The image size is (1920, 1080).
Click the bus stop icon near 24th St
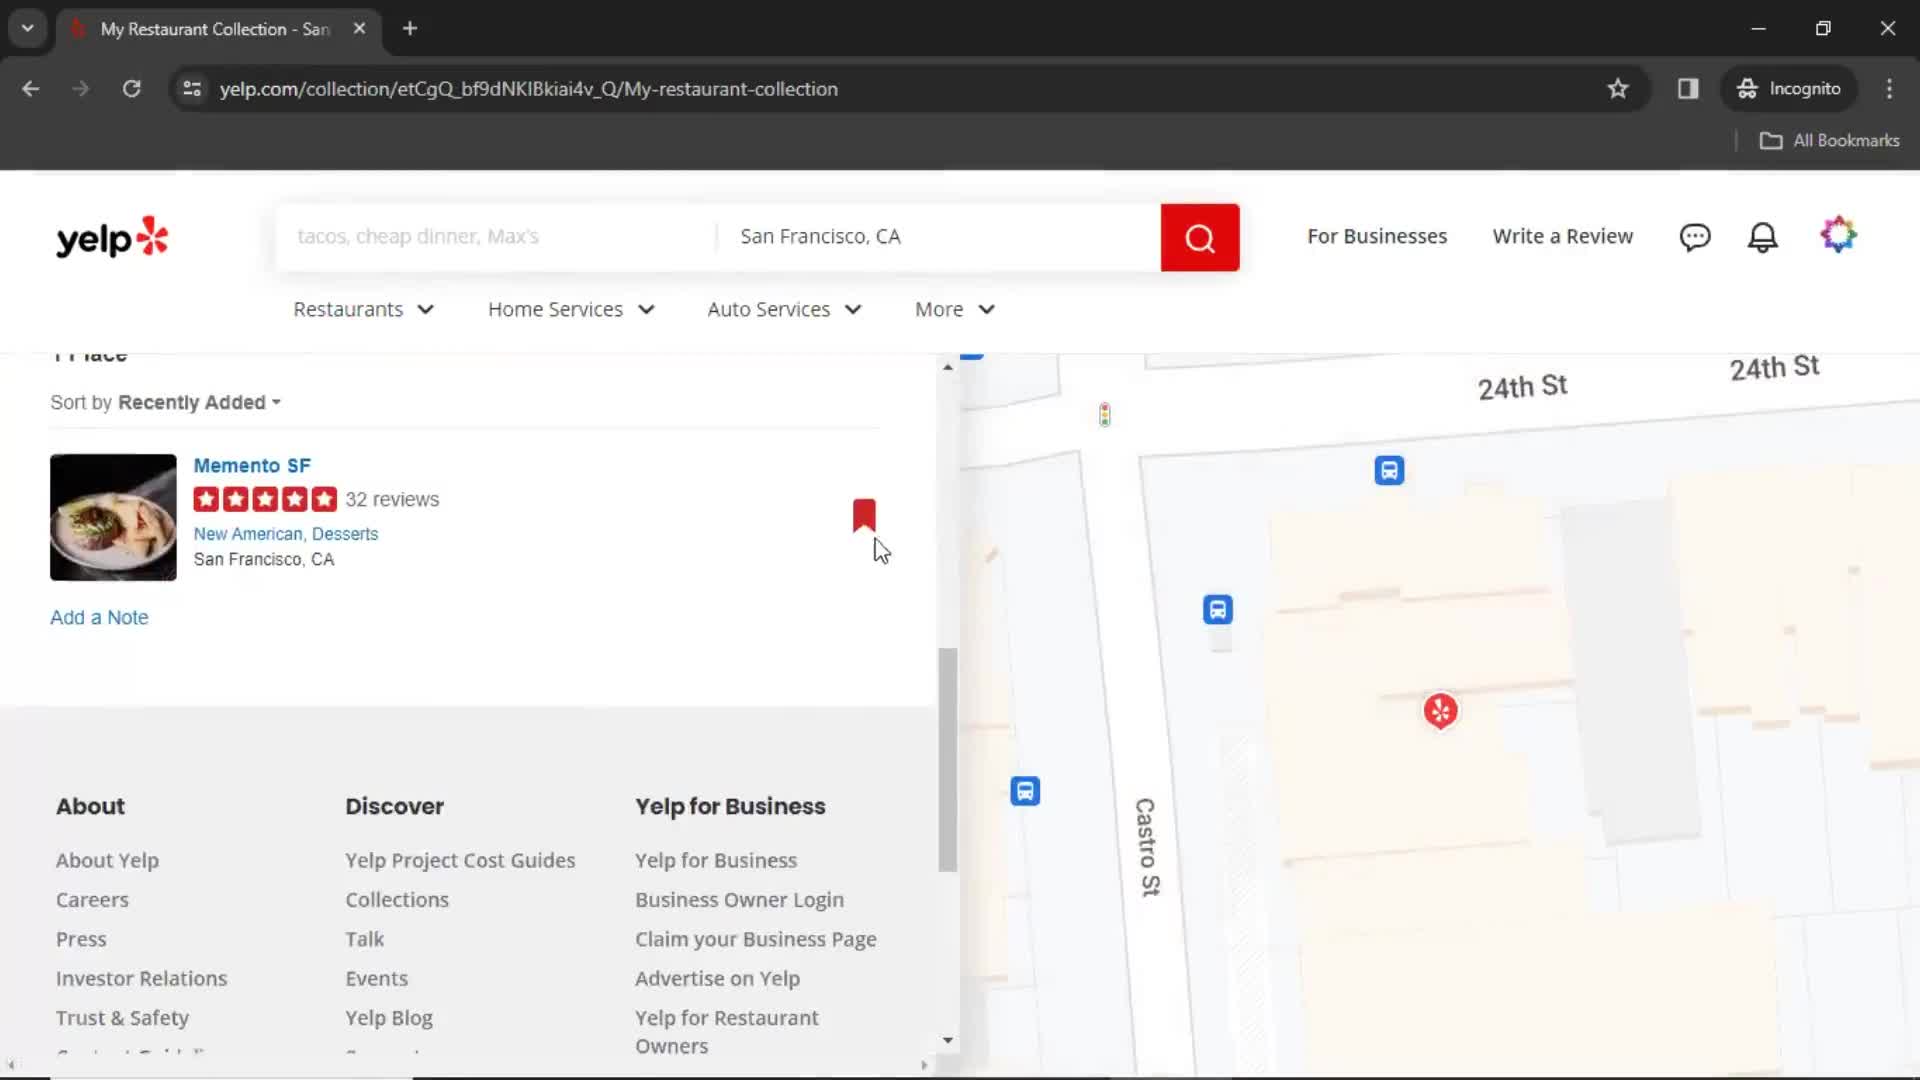pyautogui.click(x=1389, y=470)
